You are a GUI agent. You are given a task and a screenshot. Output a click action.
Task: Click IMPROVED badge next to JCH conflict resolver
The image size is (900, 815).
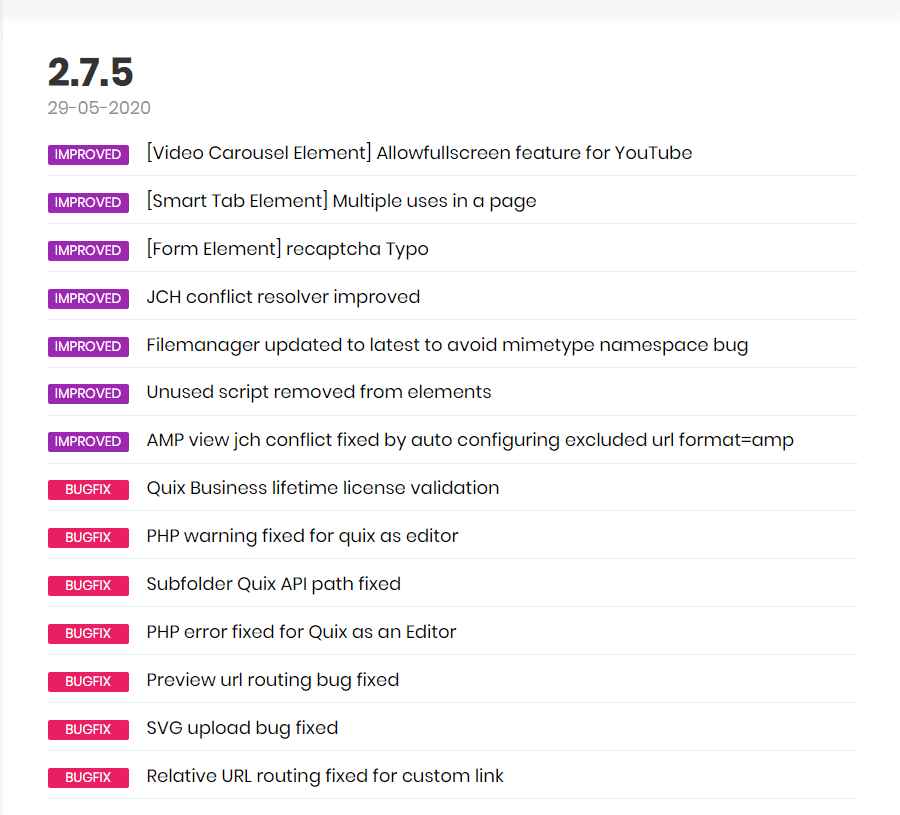(88, 298)
